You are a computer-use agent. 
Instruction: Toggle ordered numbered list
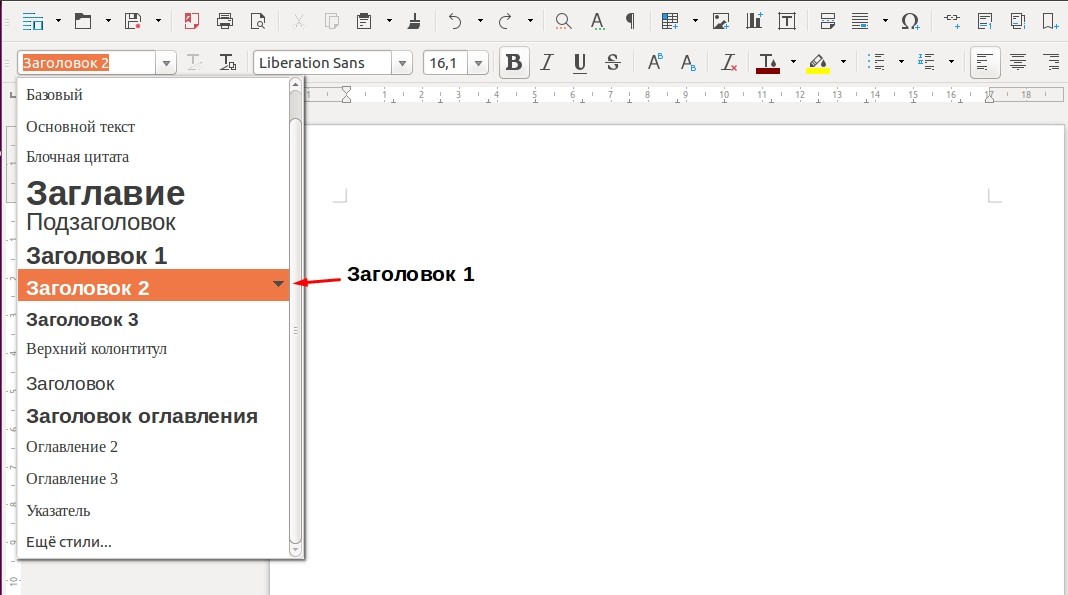[926, 63]
